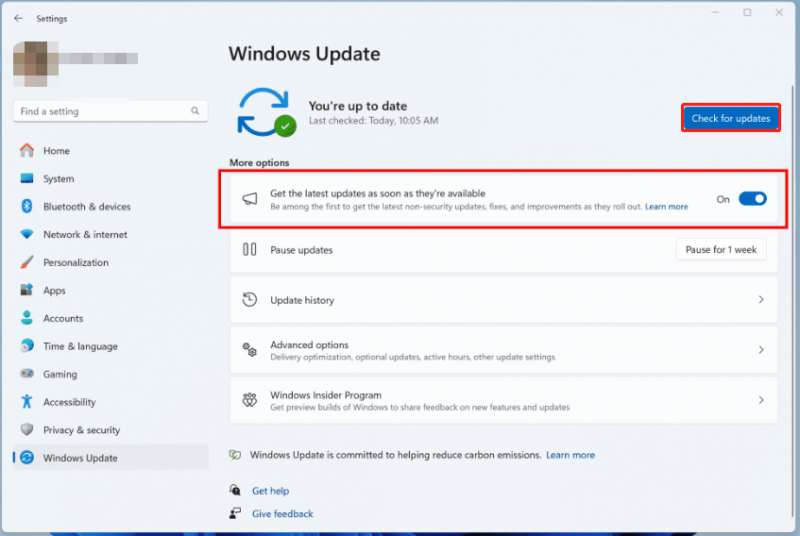
Task: Go to System settings
Action: pyautogui.click(x=111, y=178)
